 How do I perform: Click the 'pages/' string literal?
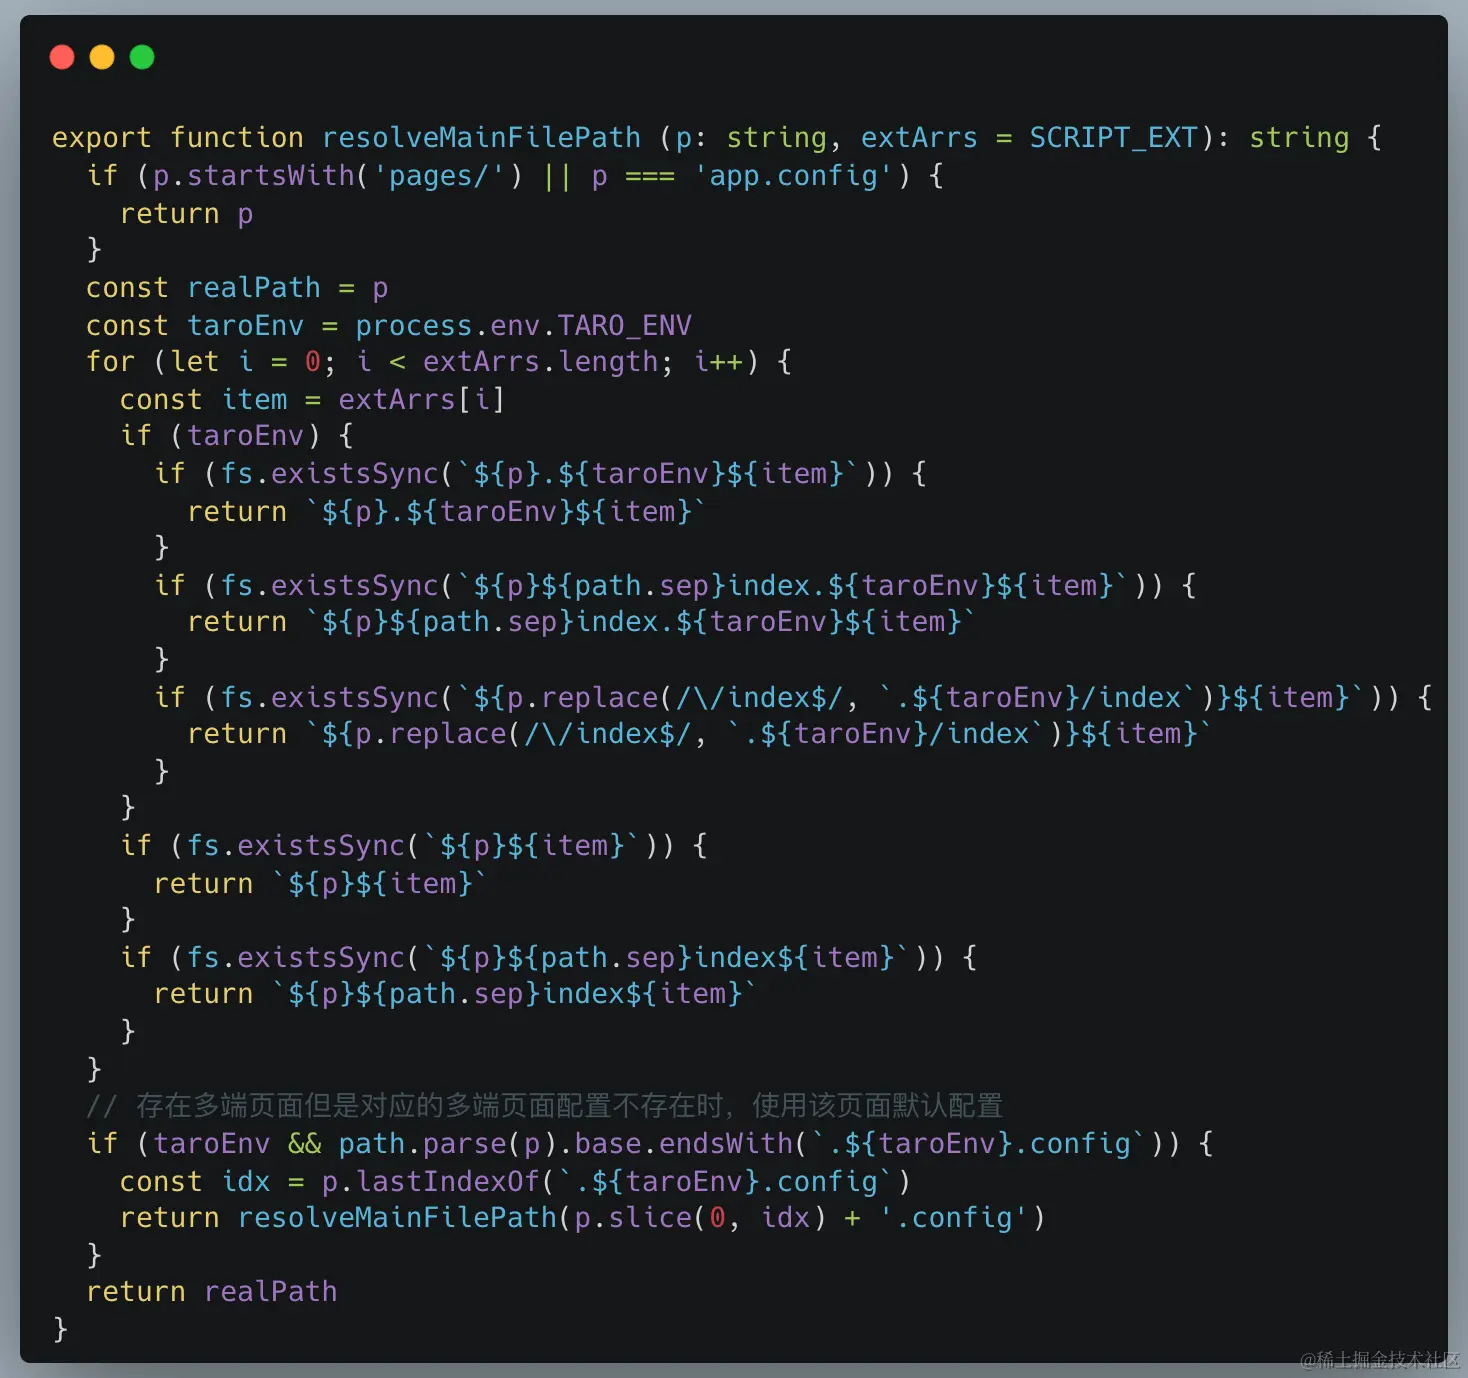(439, 175)
